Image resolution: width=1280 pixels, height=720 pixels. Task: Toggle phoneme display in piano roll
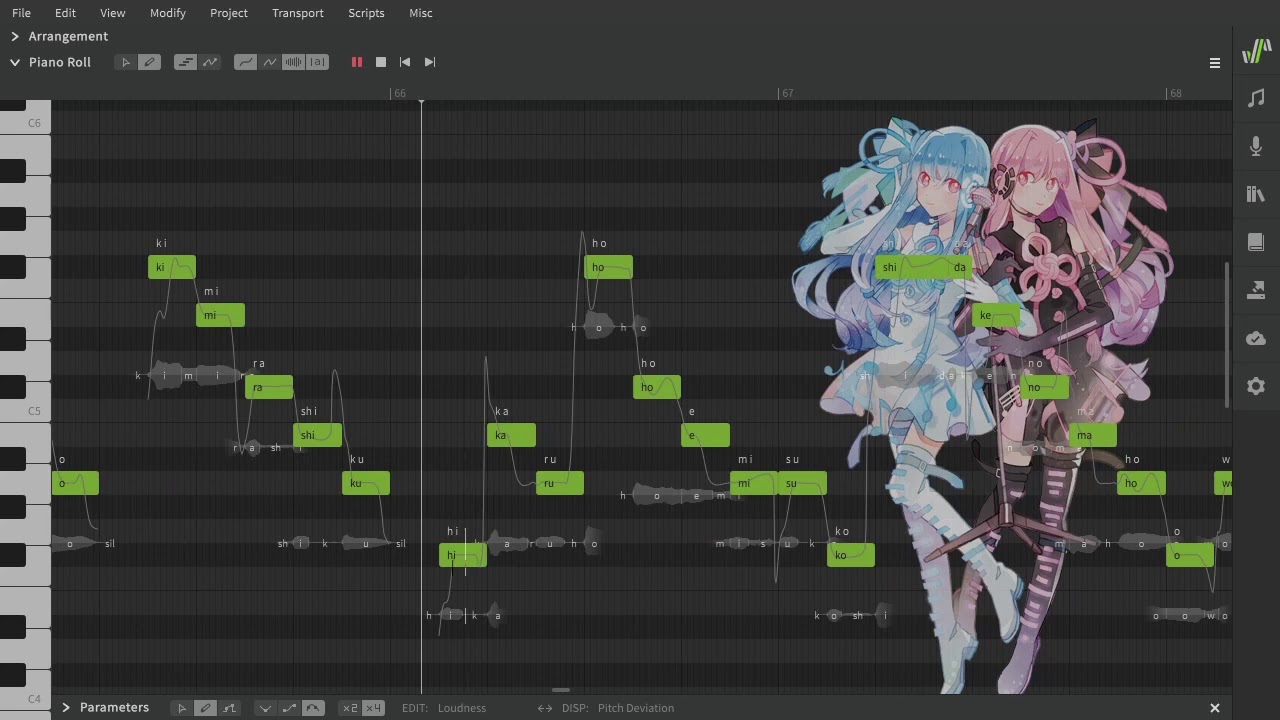pos(317,62)
